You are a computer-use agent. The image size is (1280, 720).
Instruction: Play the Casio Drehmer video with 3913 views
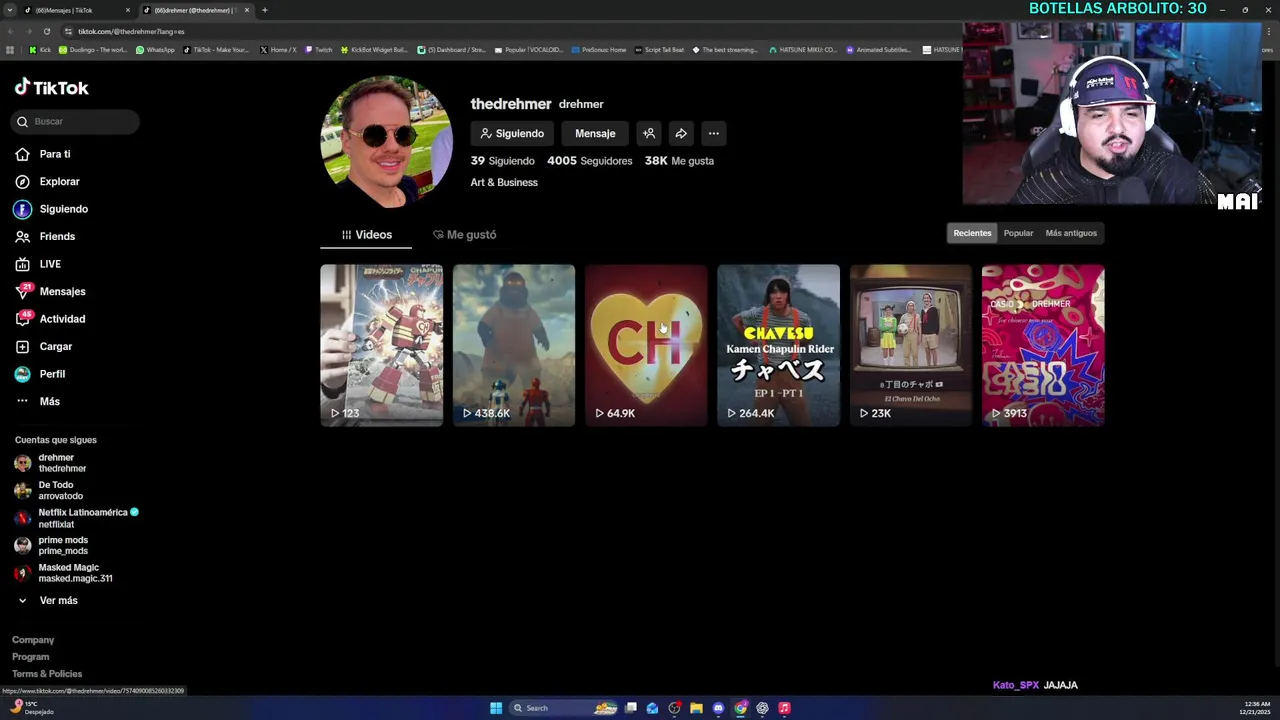pyautogui.click(x=1043, y=345)
